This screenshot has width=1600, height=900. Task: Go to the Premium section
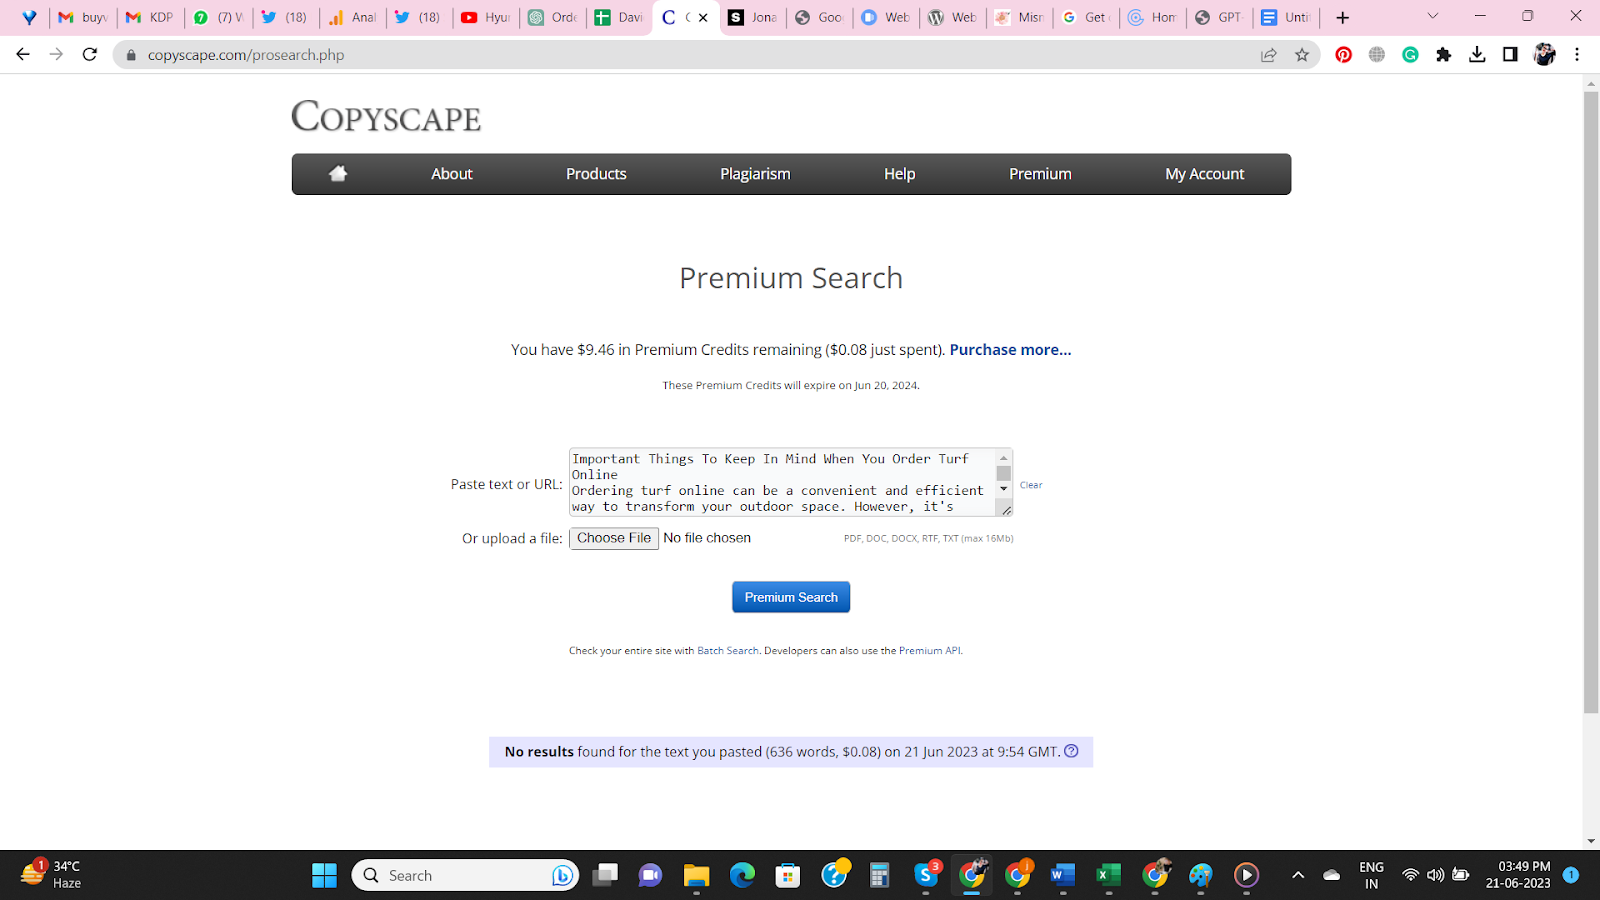[x=1040, y=174]
